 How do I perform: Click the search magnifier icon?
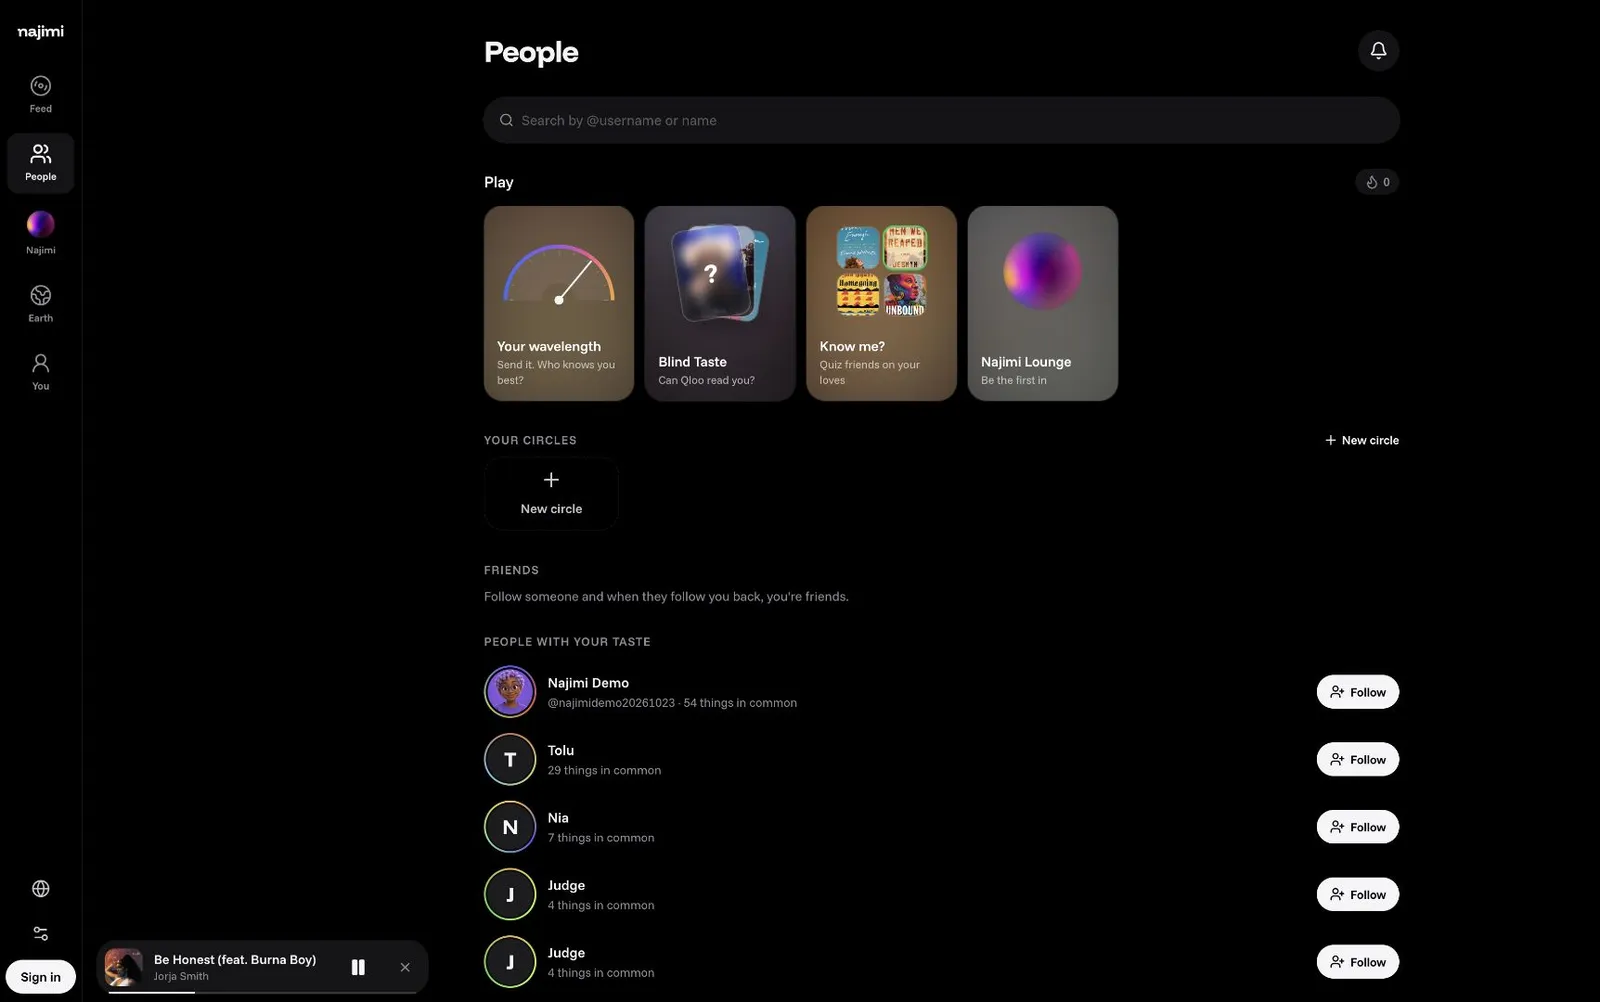[506, 120]
